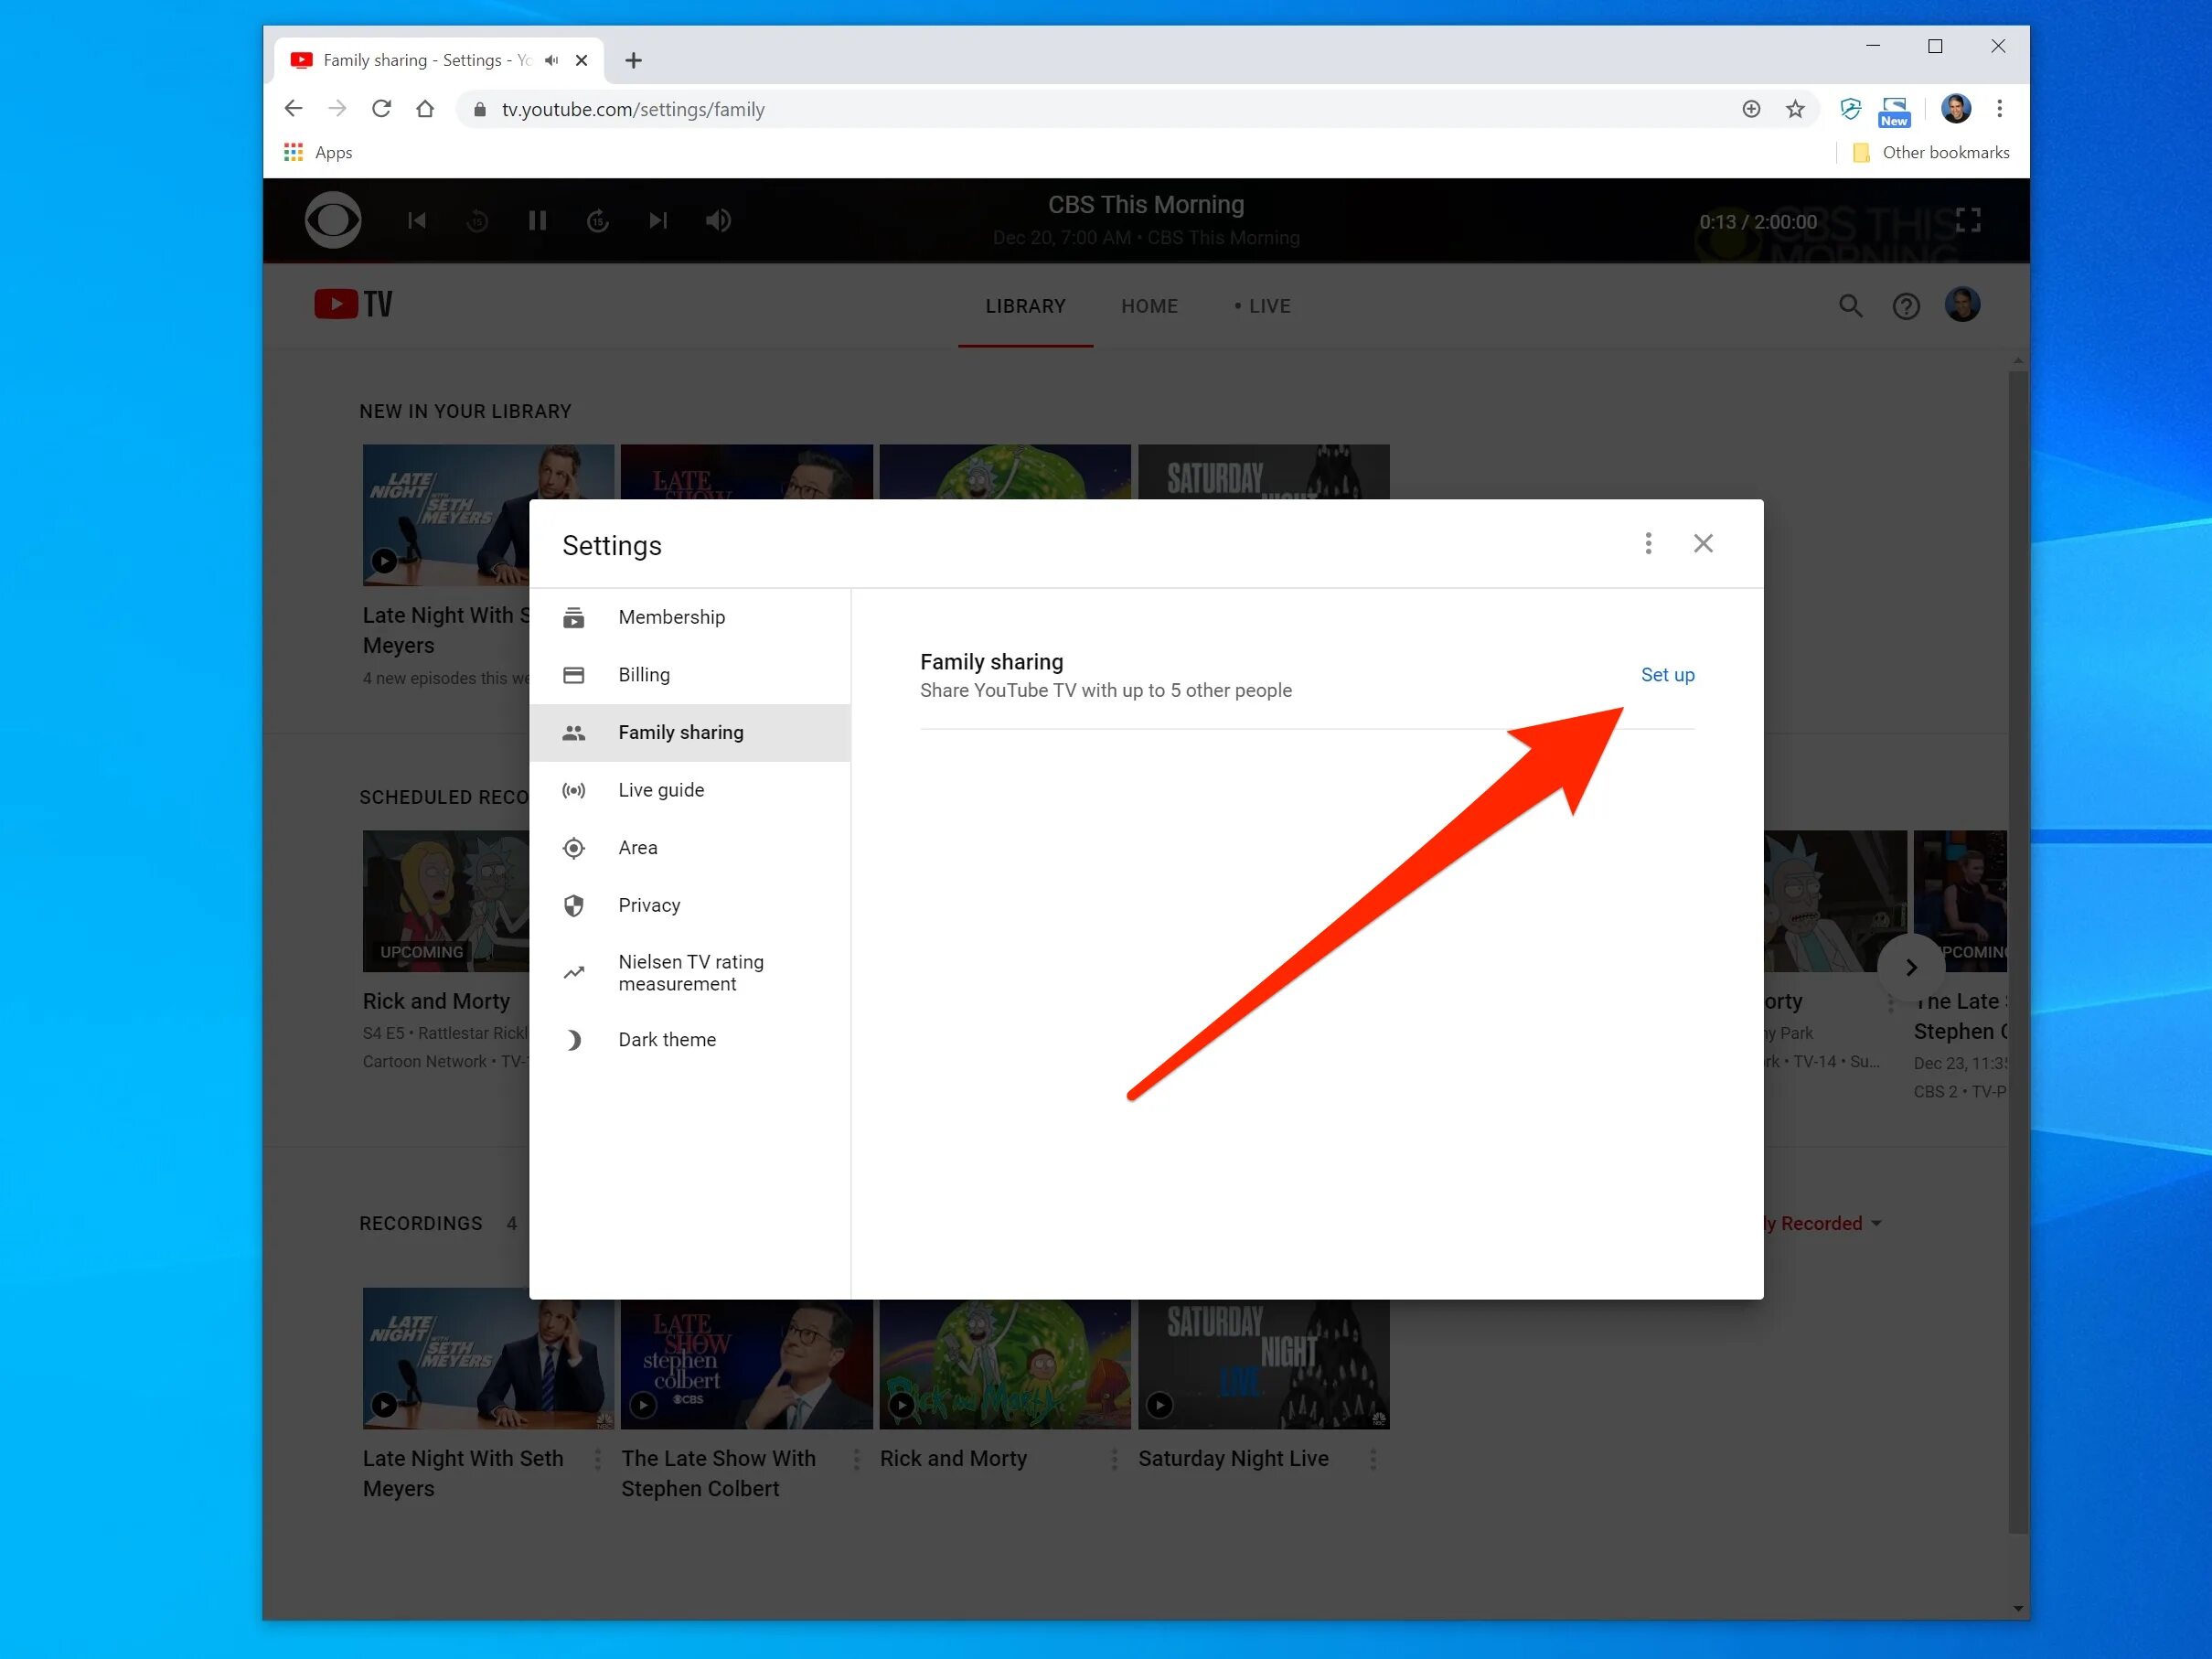
Task: Select Family sharing in settings sidebar
Action: 690,732
